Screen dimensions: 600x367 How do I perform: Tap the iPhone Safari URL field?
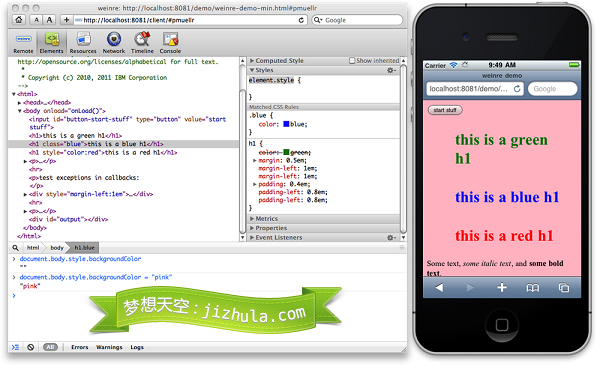(x=474, y=89)
